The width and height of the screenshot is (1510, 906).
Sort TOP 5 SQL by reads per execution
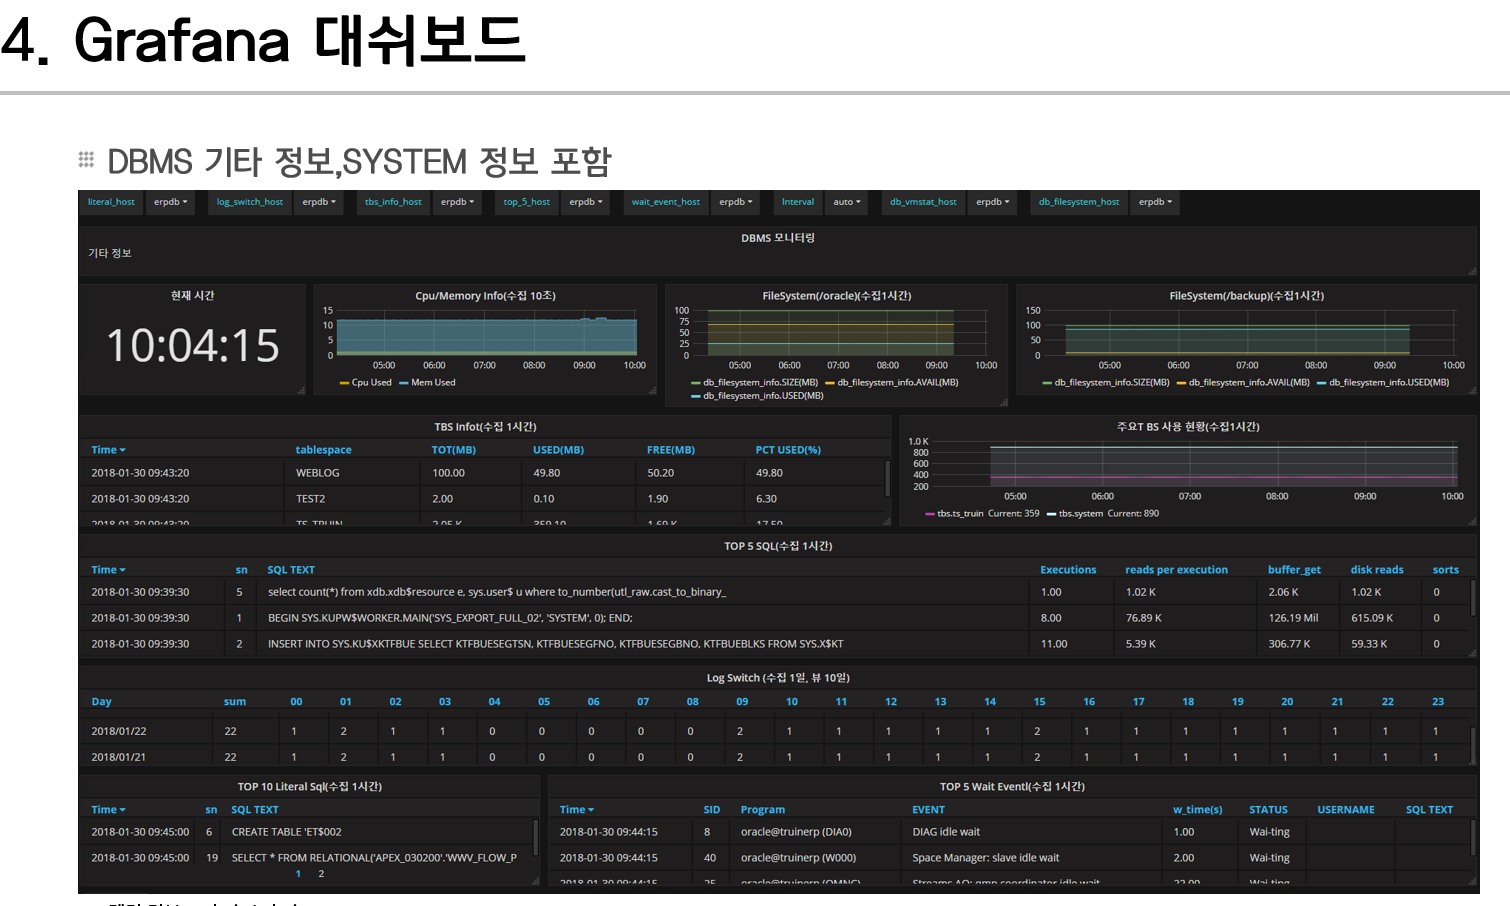click(1176, 570)
